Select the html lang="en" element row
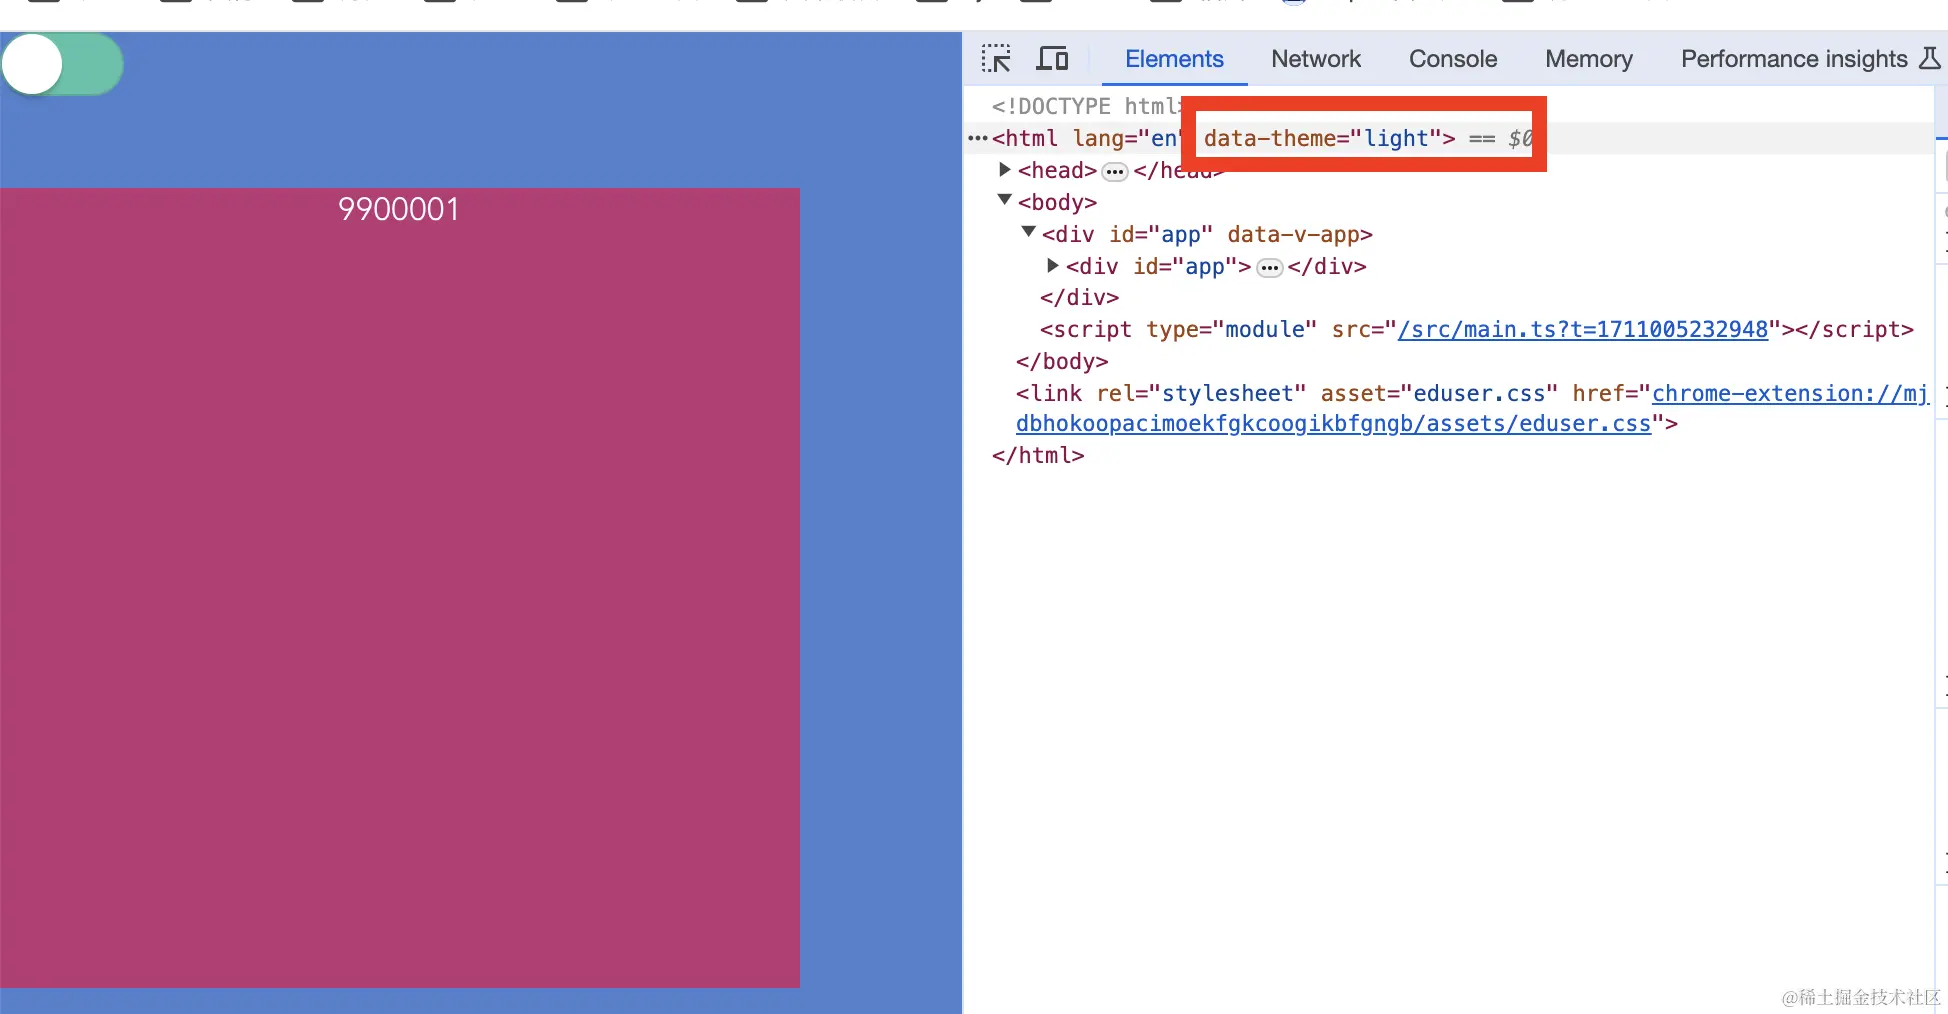1948x1014 pixels. pos(1448,138)
